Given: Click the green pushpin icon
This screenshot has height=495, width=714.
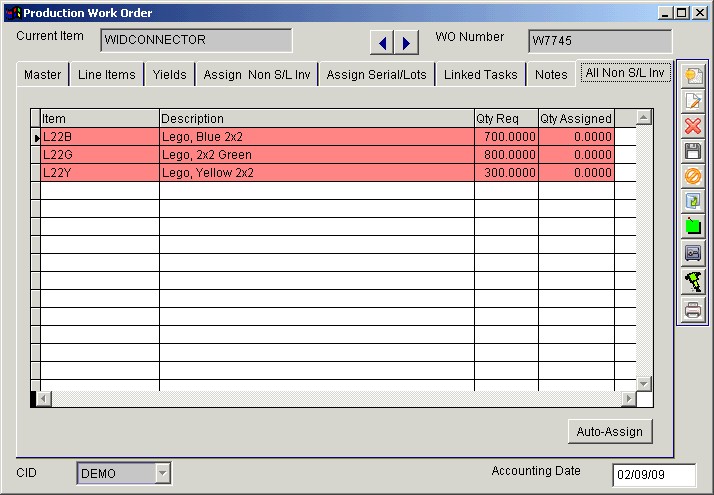Looking at the screenshot, I should point(692,283).
